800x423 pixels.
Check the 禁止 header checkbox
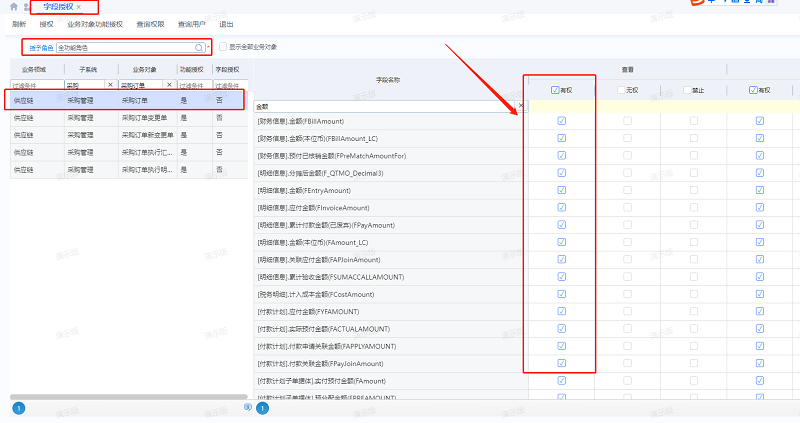click(687, 90)
